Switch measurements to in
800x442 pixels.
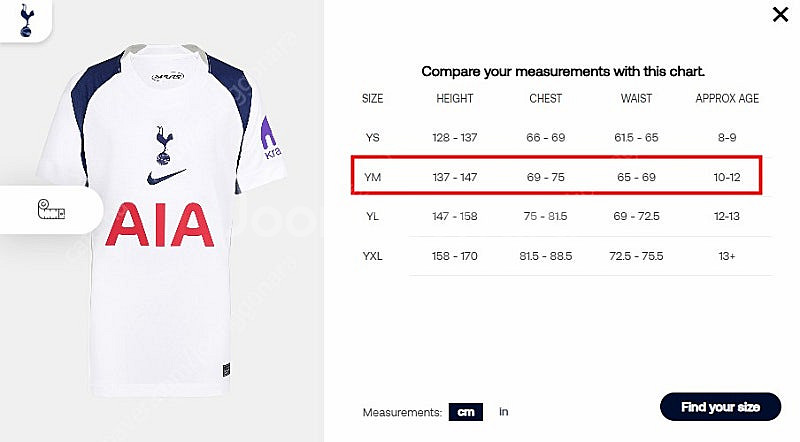tap(504, 411)
